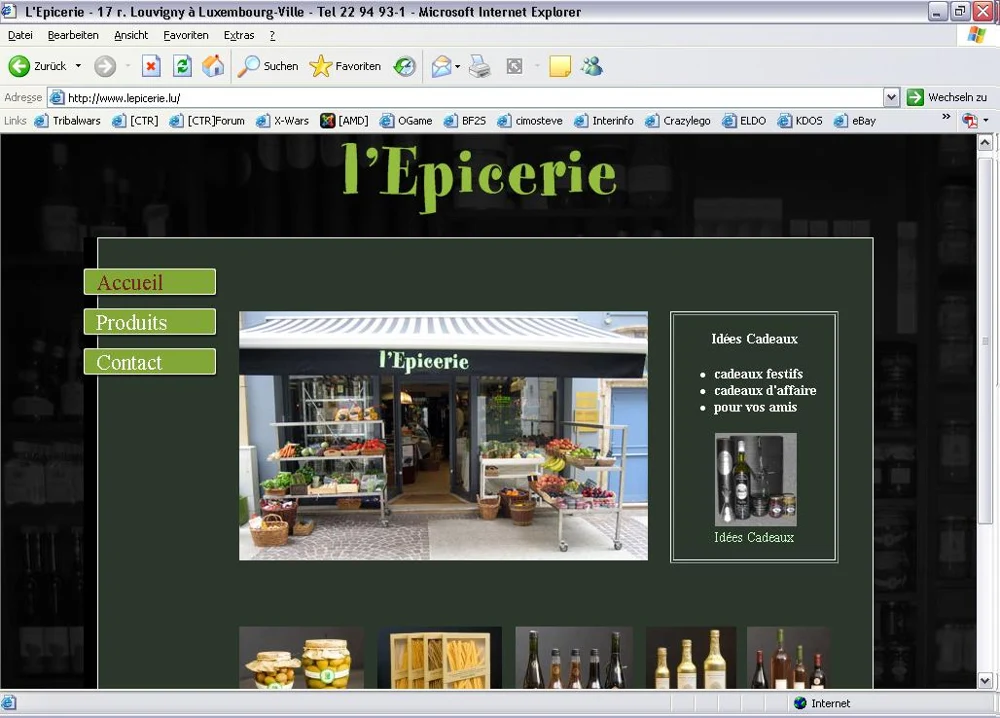
Task: Open the Datei menu
Action: [20, 35]
